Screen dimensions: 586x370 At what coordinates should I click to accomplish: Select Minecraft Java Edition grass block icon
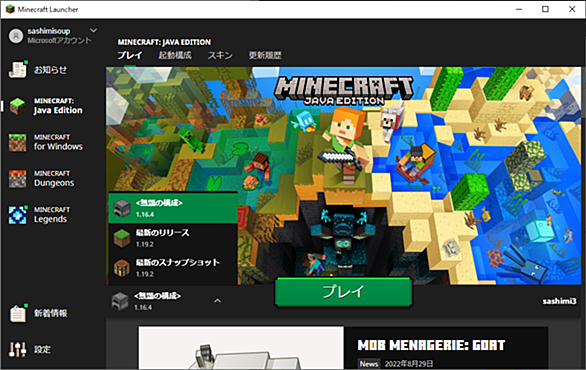(18, 106)
